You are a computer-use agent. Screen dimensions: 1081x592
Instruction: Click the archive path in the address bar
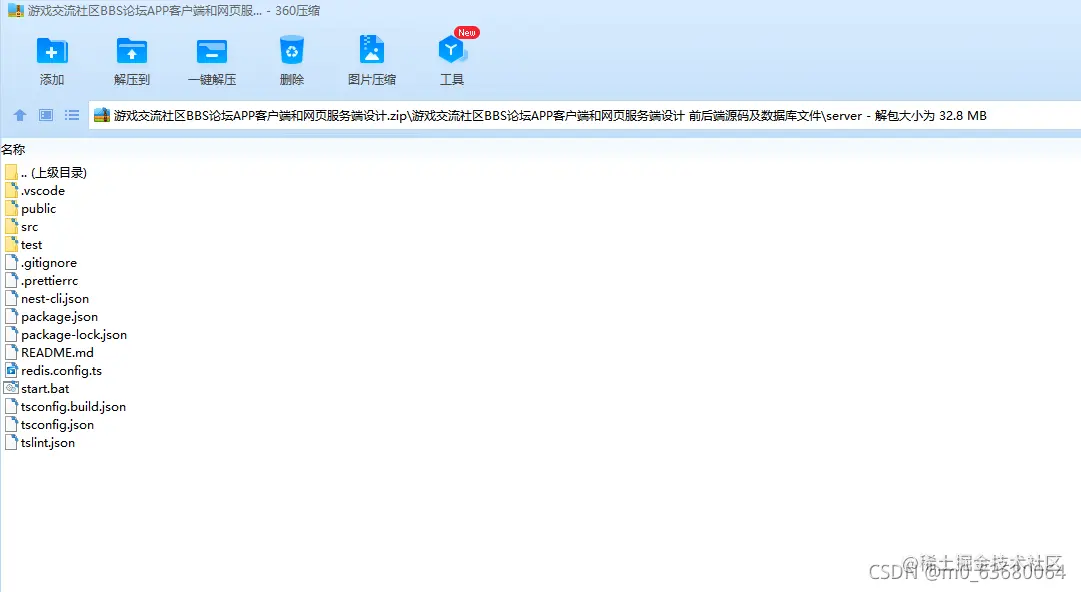[500, 114]
